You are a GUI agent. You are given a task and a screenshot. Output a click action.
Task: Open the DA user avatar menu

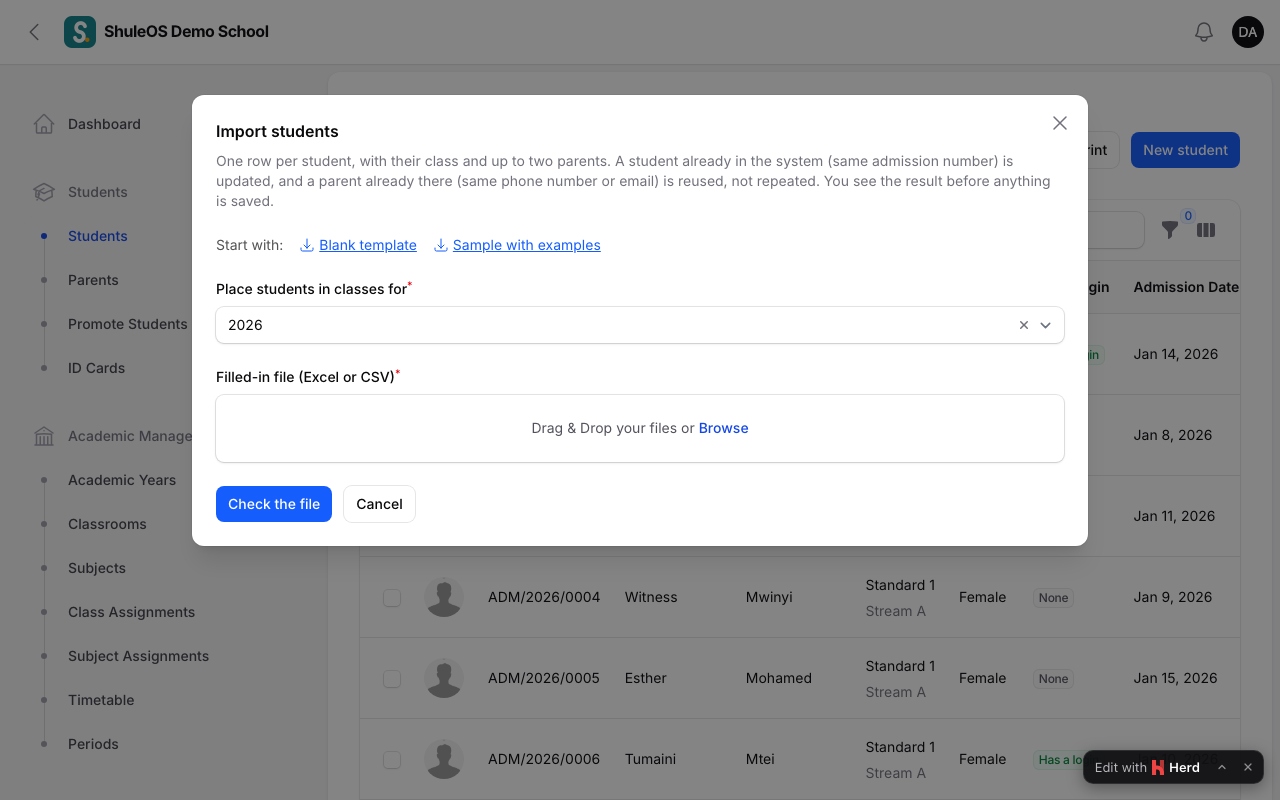pyautogui.click(x=1248, y=32)
